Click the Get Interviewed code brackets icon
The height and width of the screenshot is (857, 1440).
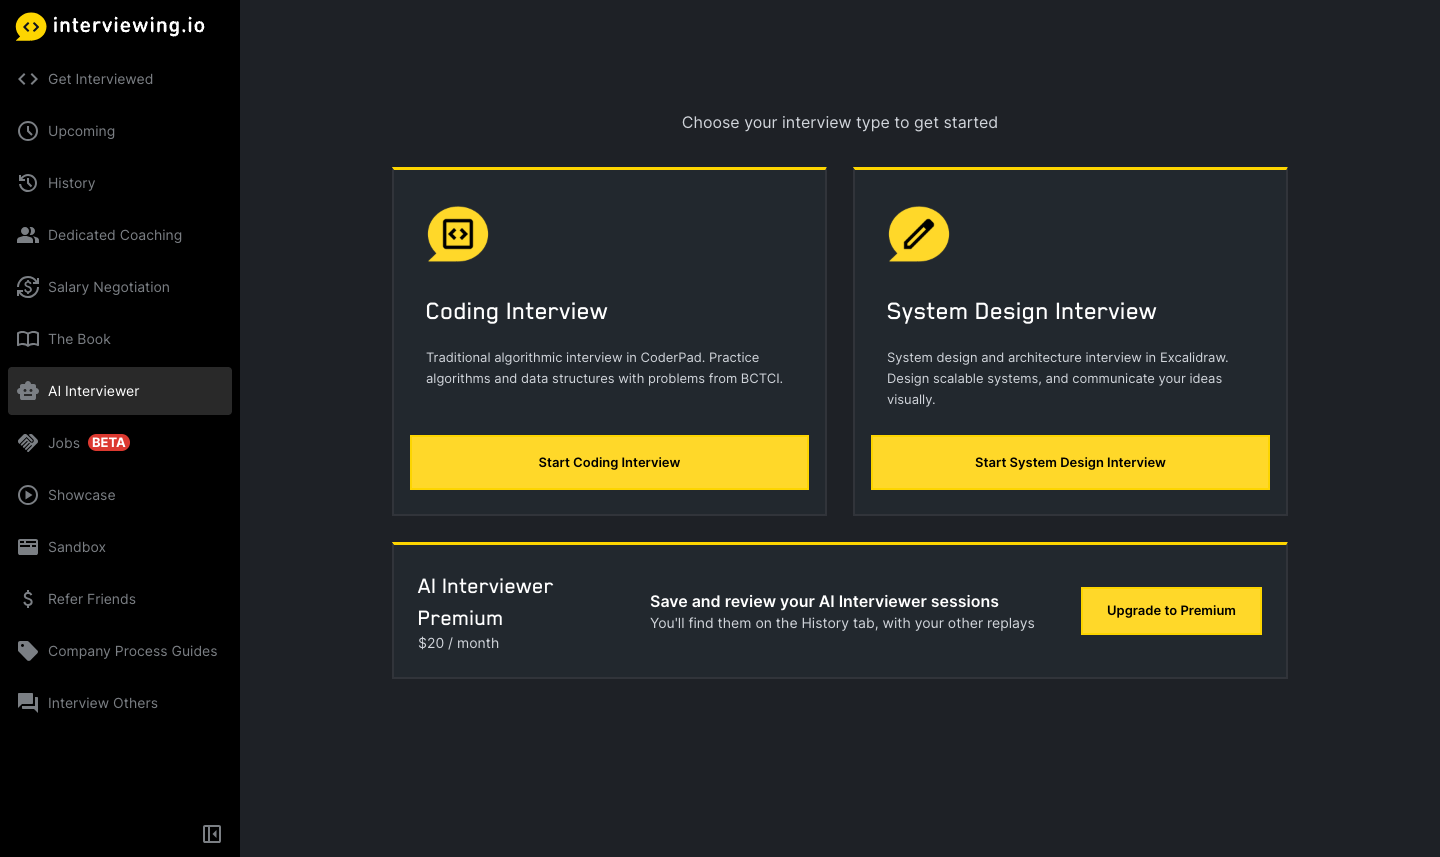pos(28,79)
